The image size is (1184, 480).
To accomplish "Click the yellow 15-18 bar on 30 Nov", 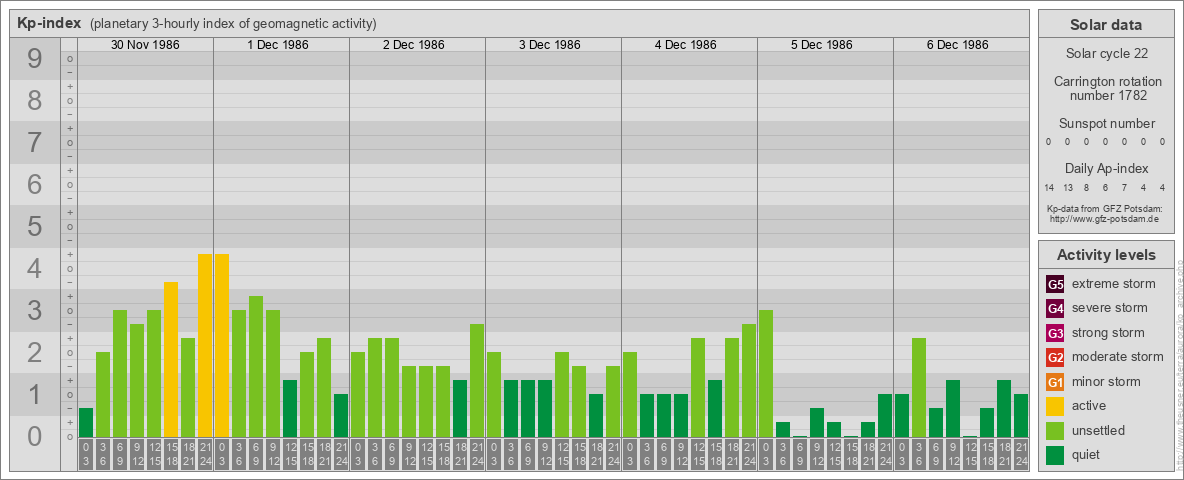I will coord(171,359).
